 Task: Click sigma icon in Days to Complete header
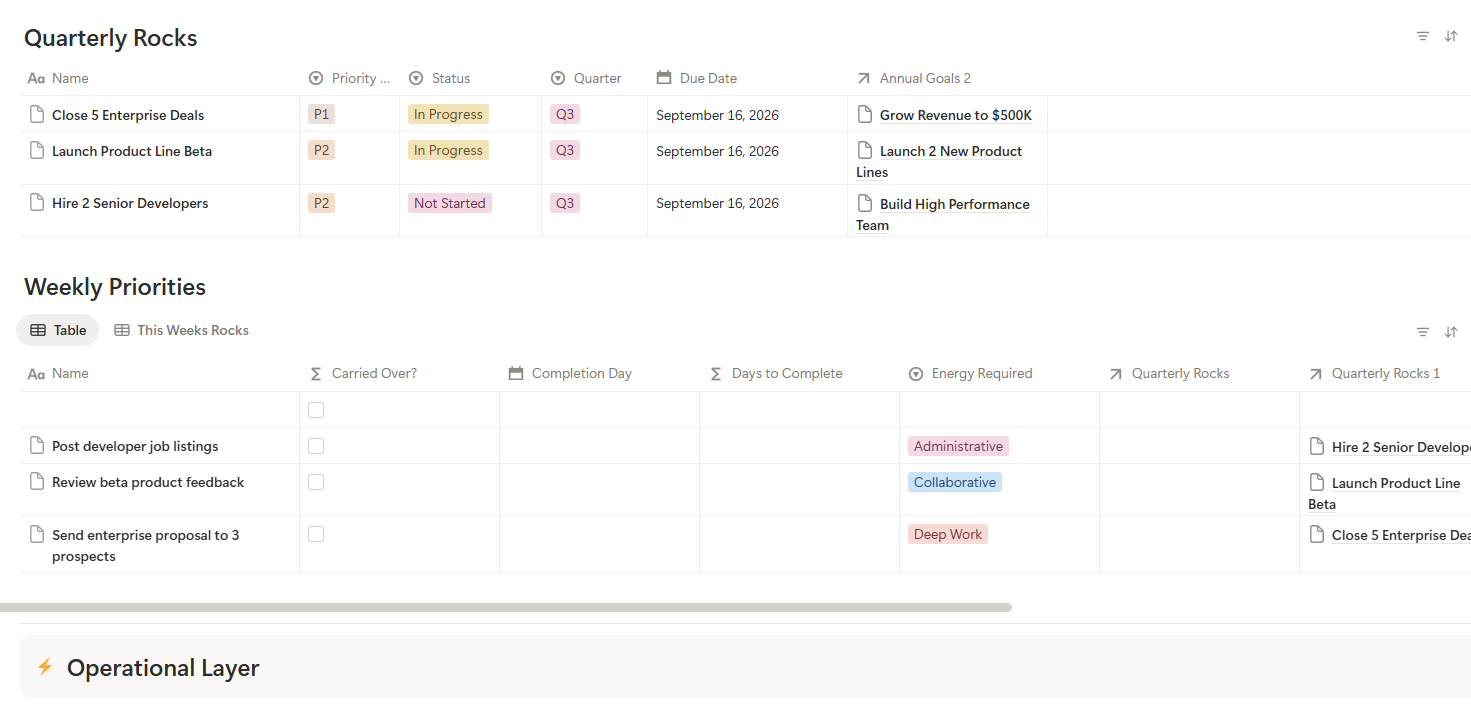[x=716, y=373]
